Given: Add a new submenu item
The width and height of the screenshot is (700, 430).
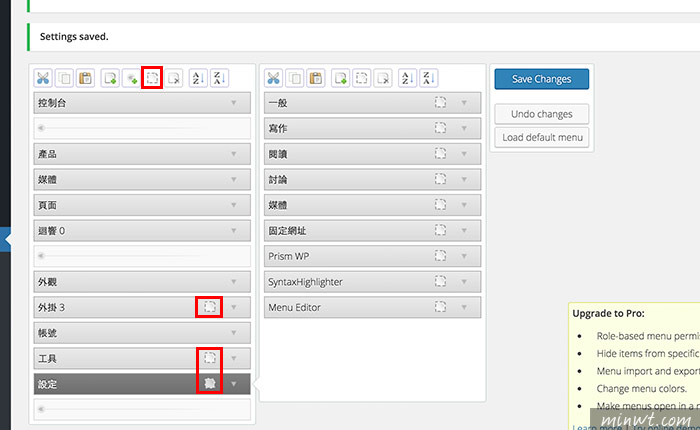Looking at the screenshot, I should coord(341,78).
